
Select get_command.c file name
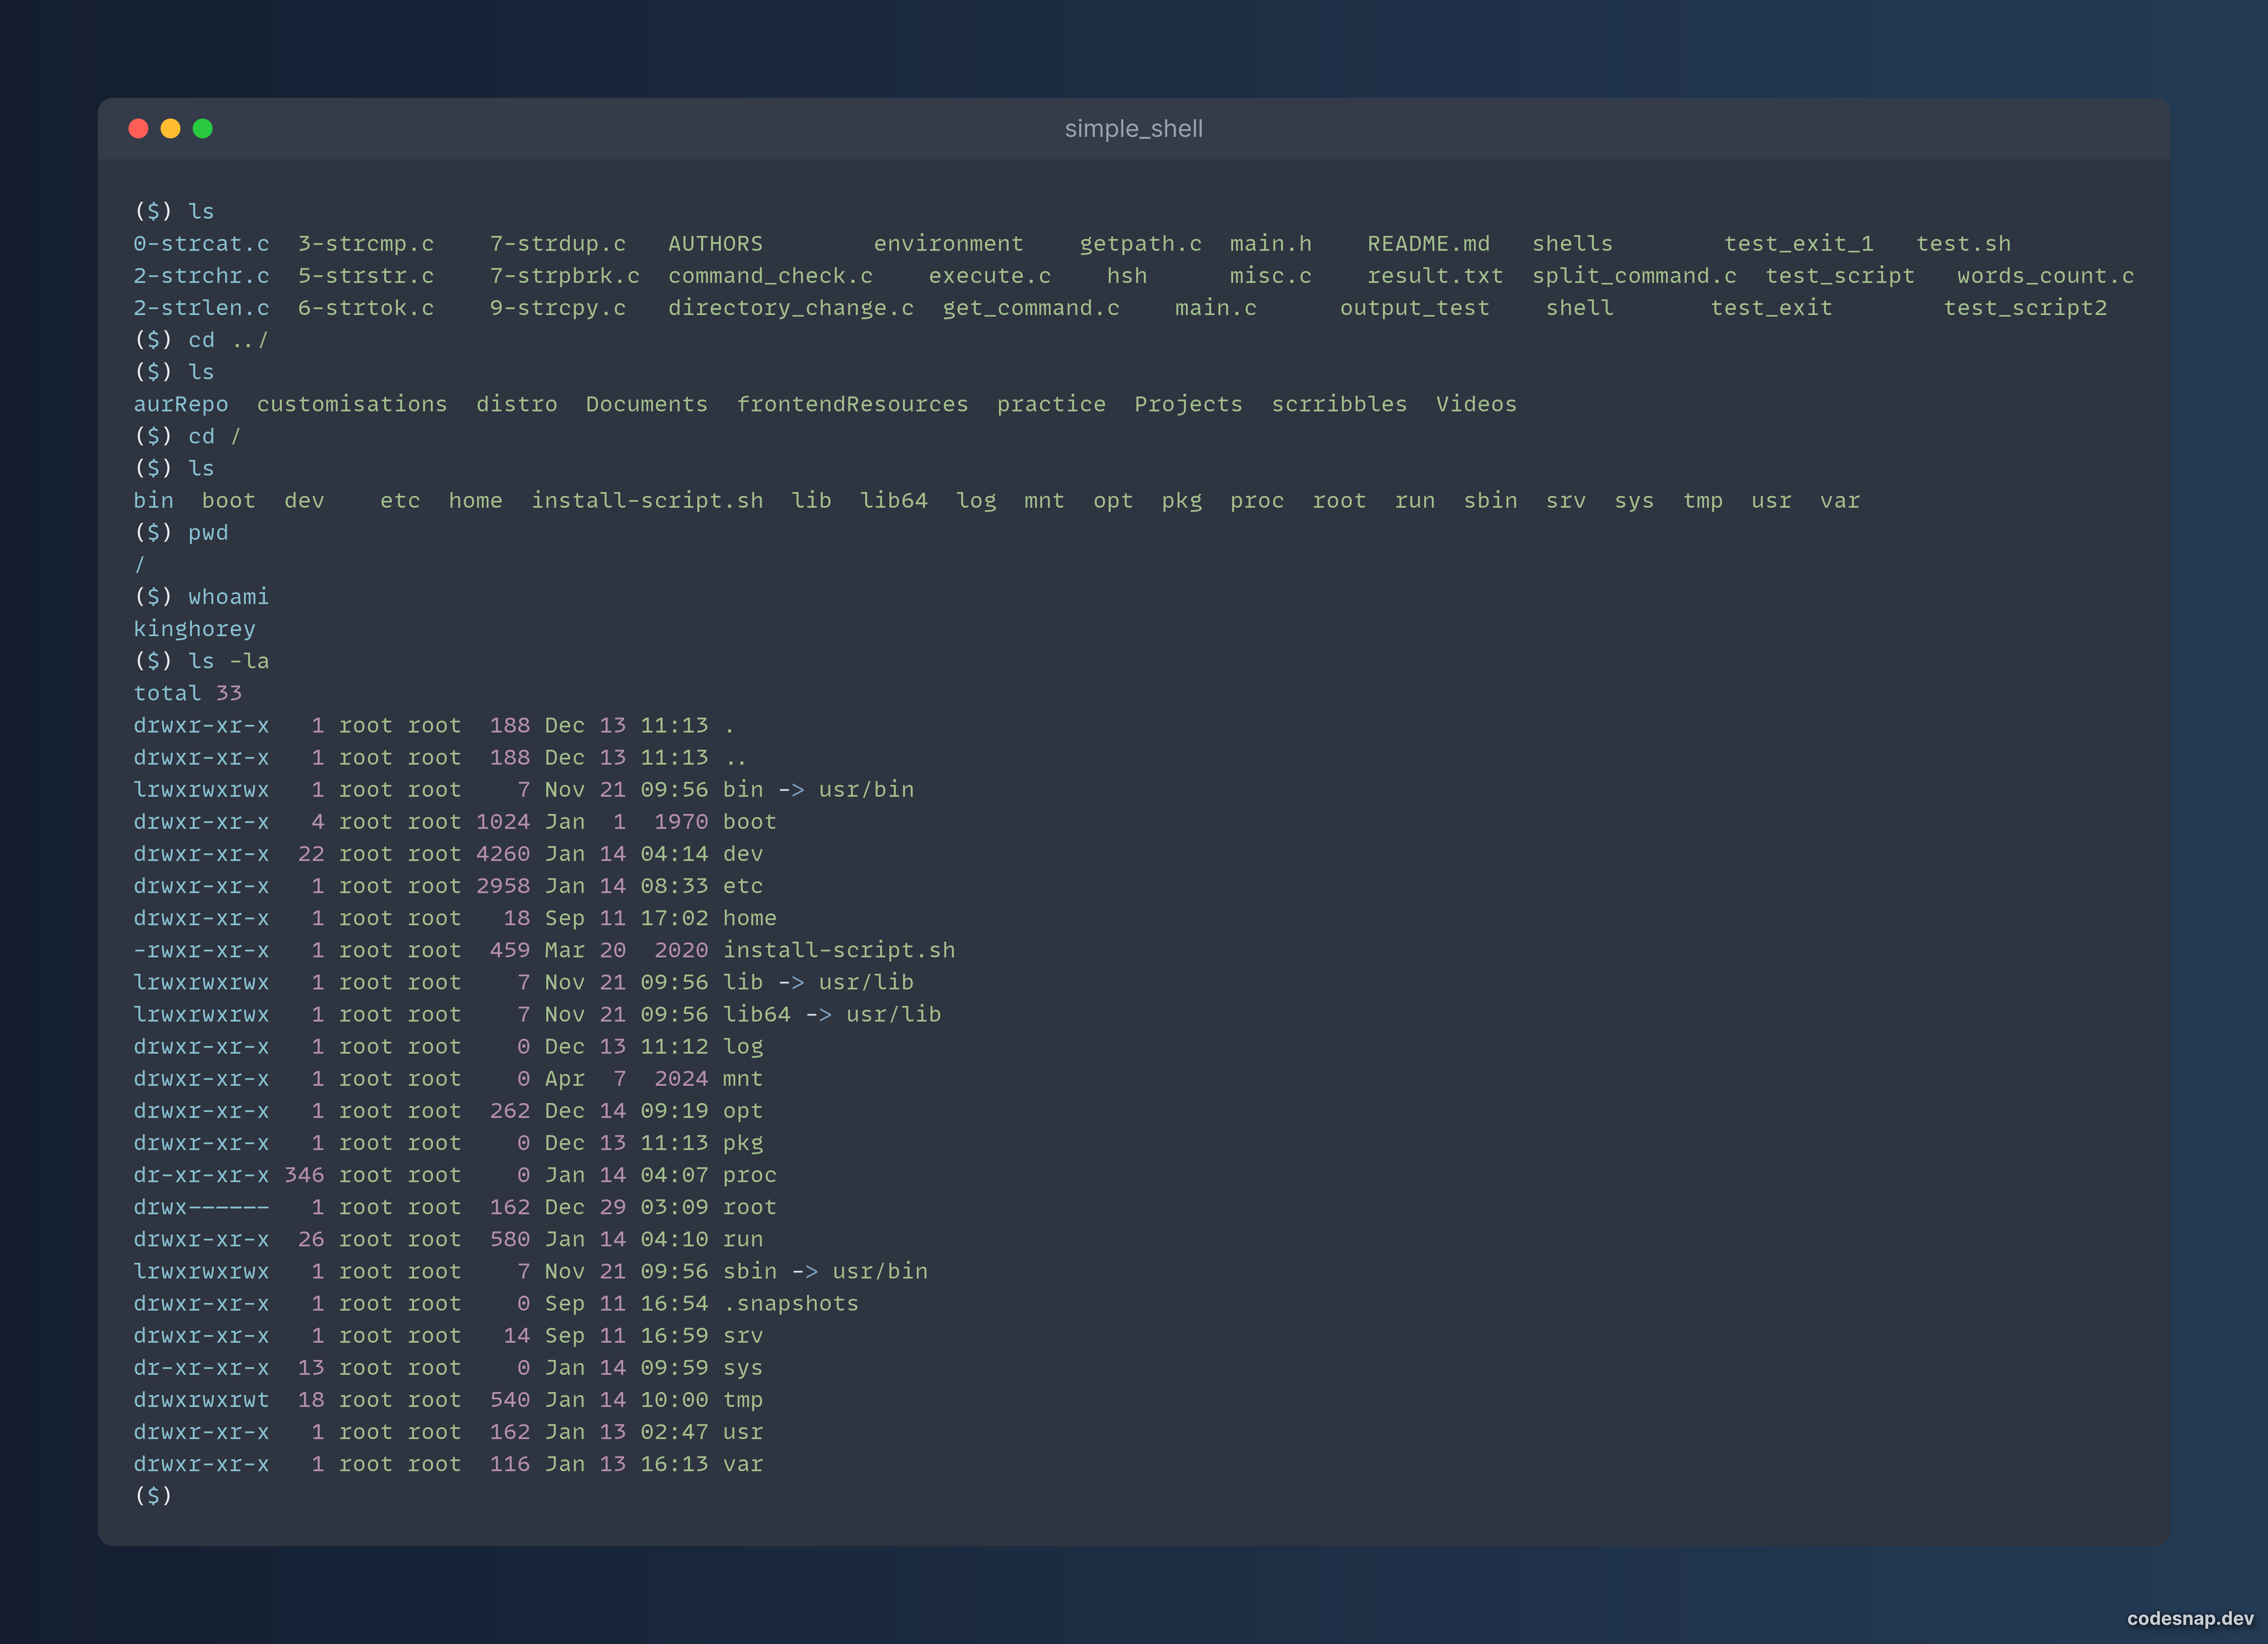point(1031,308)
